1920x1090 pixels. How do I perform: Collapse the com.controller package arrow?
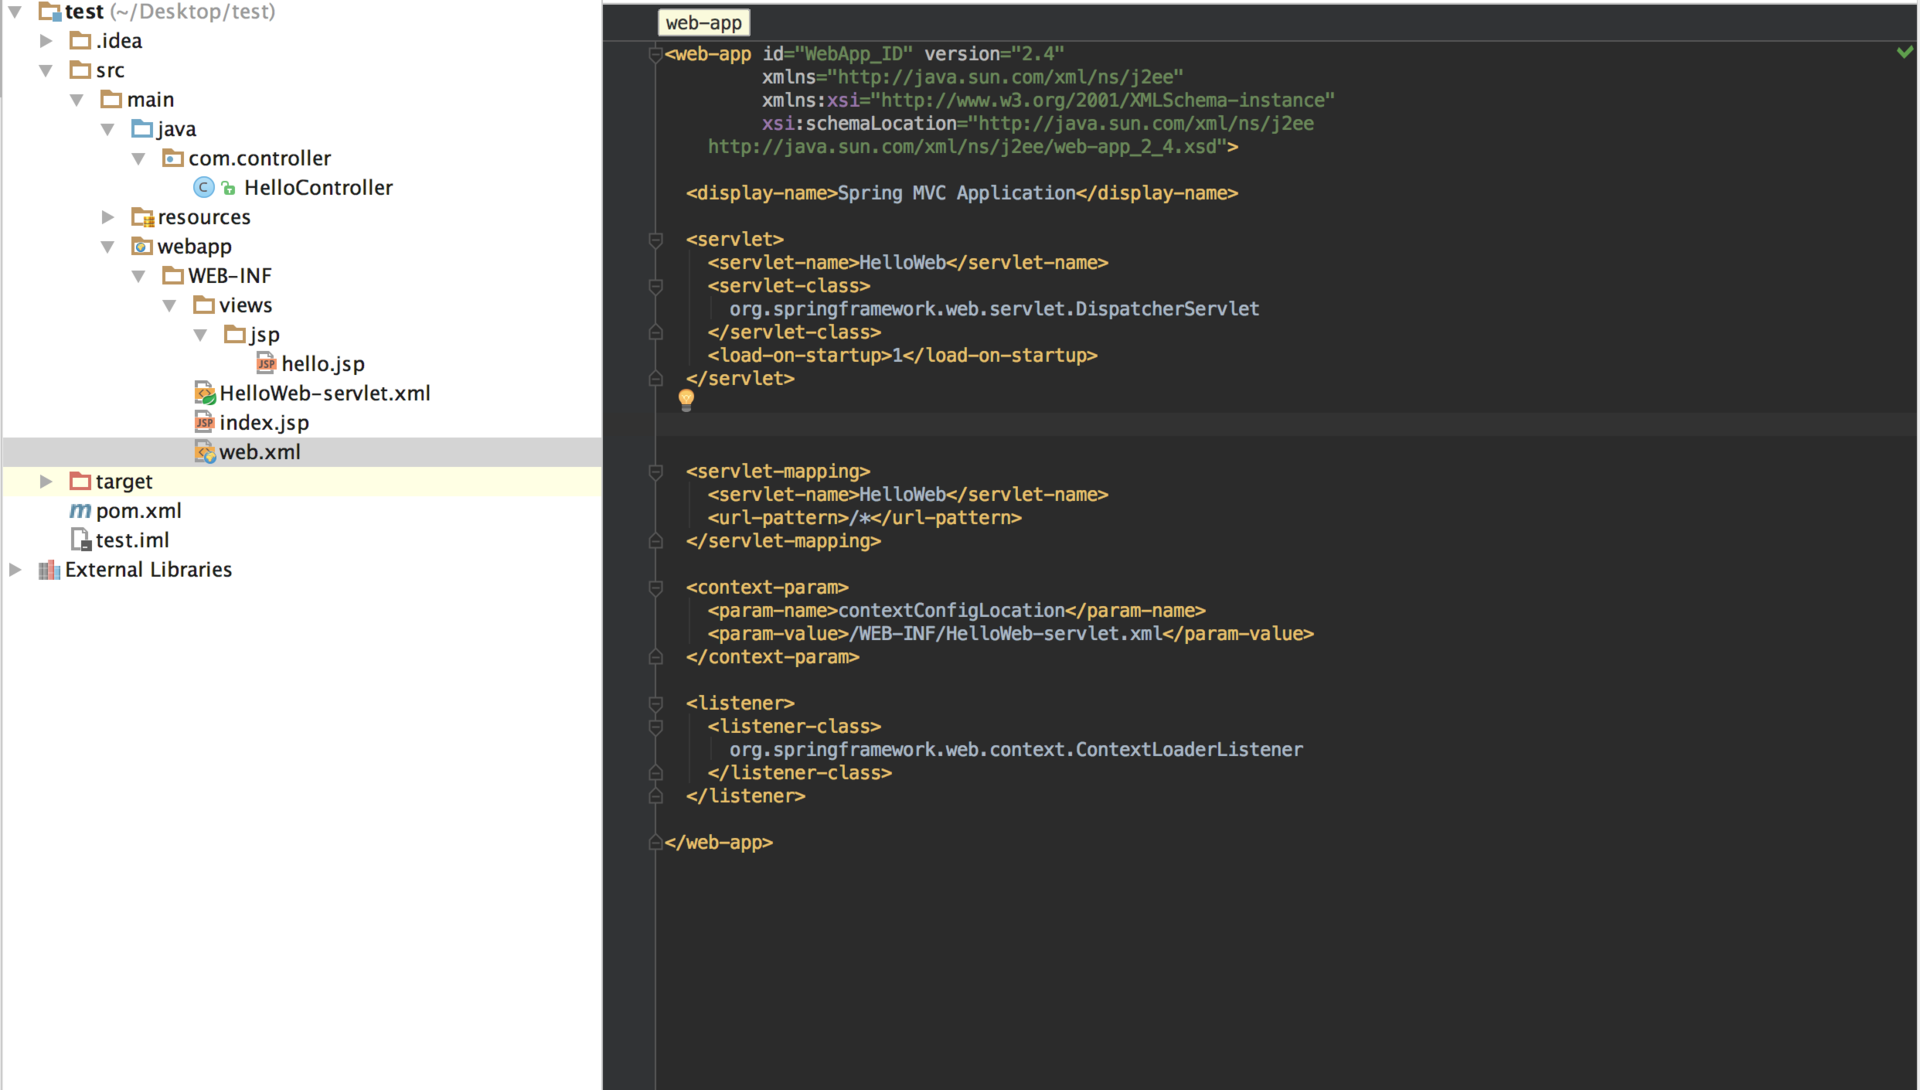point(139,158)
